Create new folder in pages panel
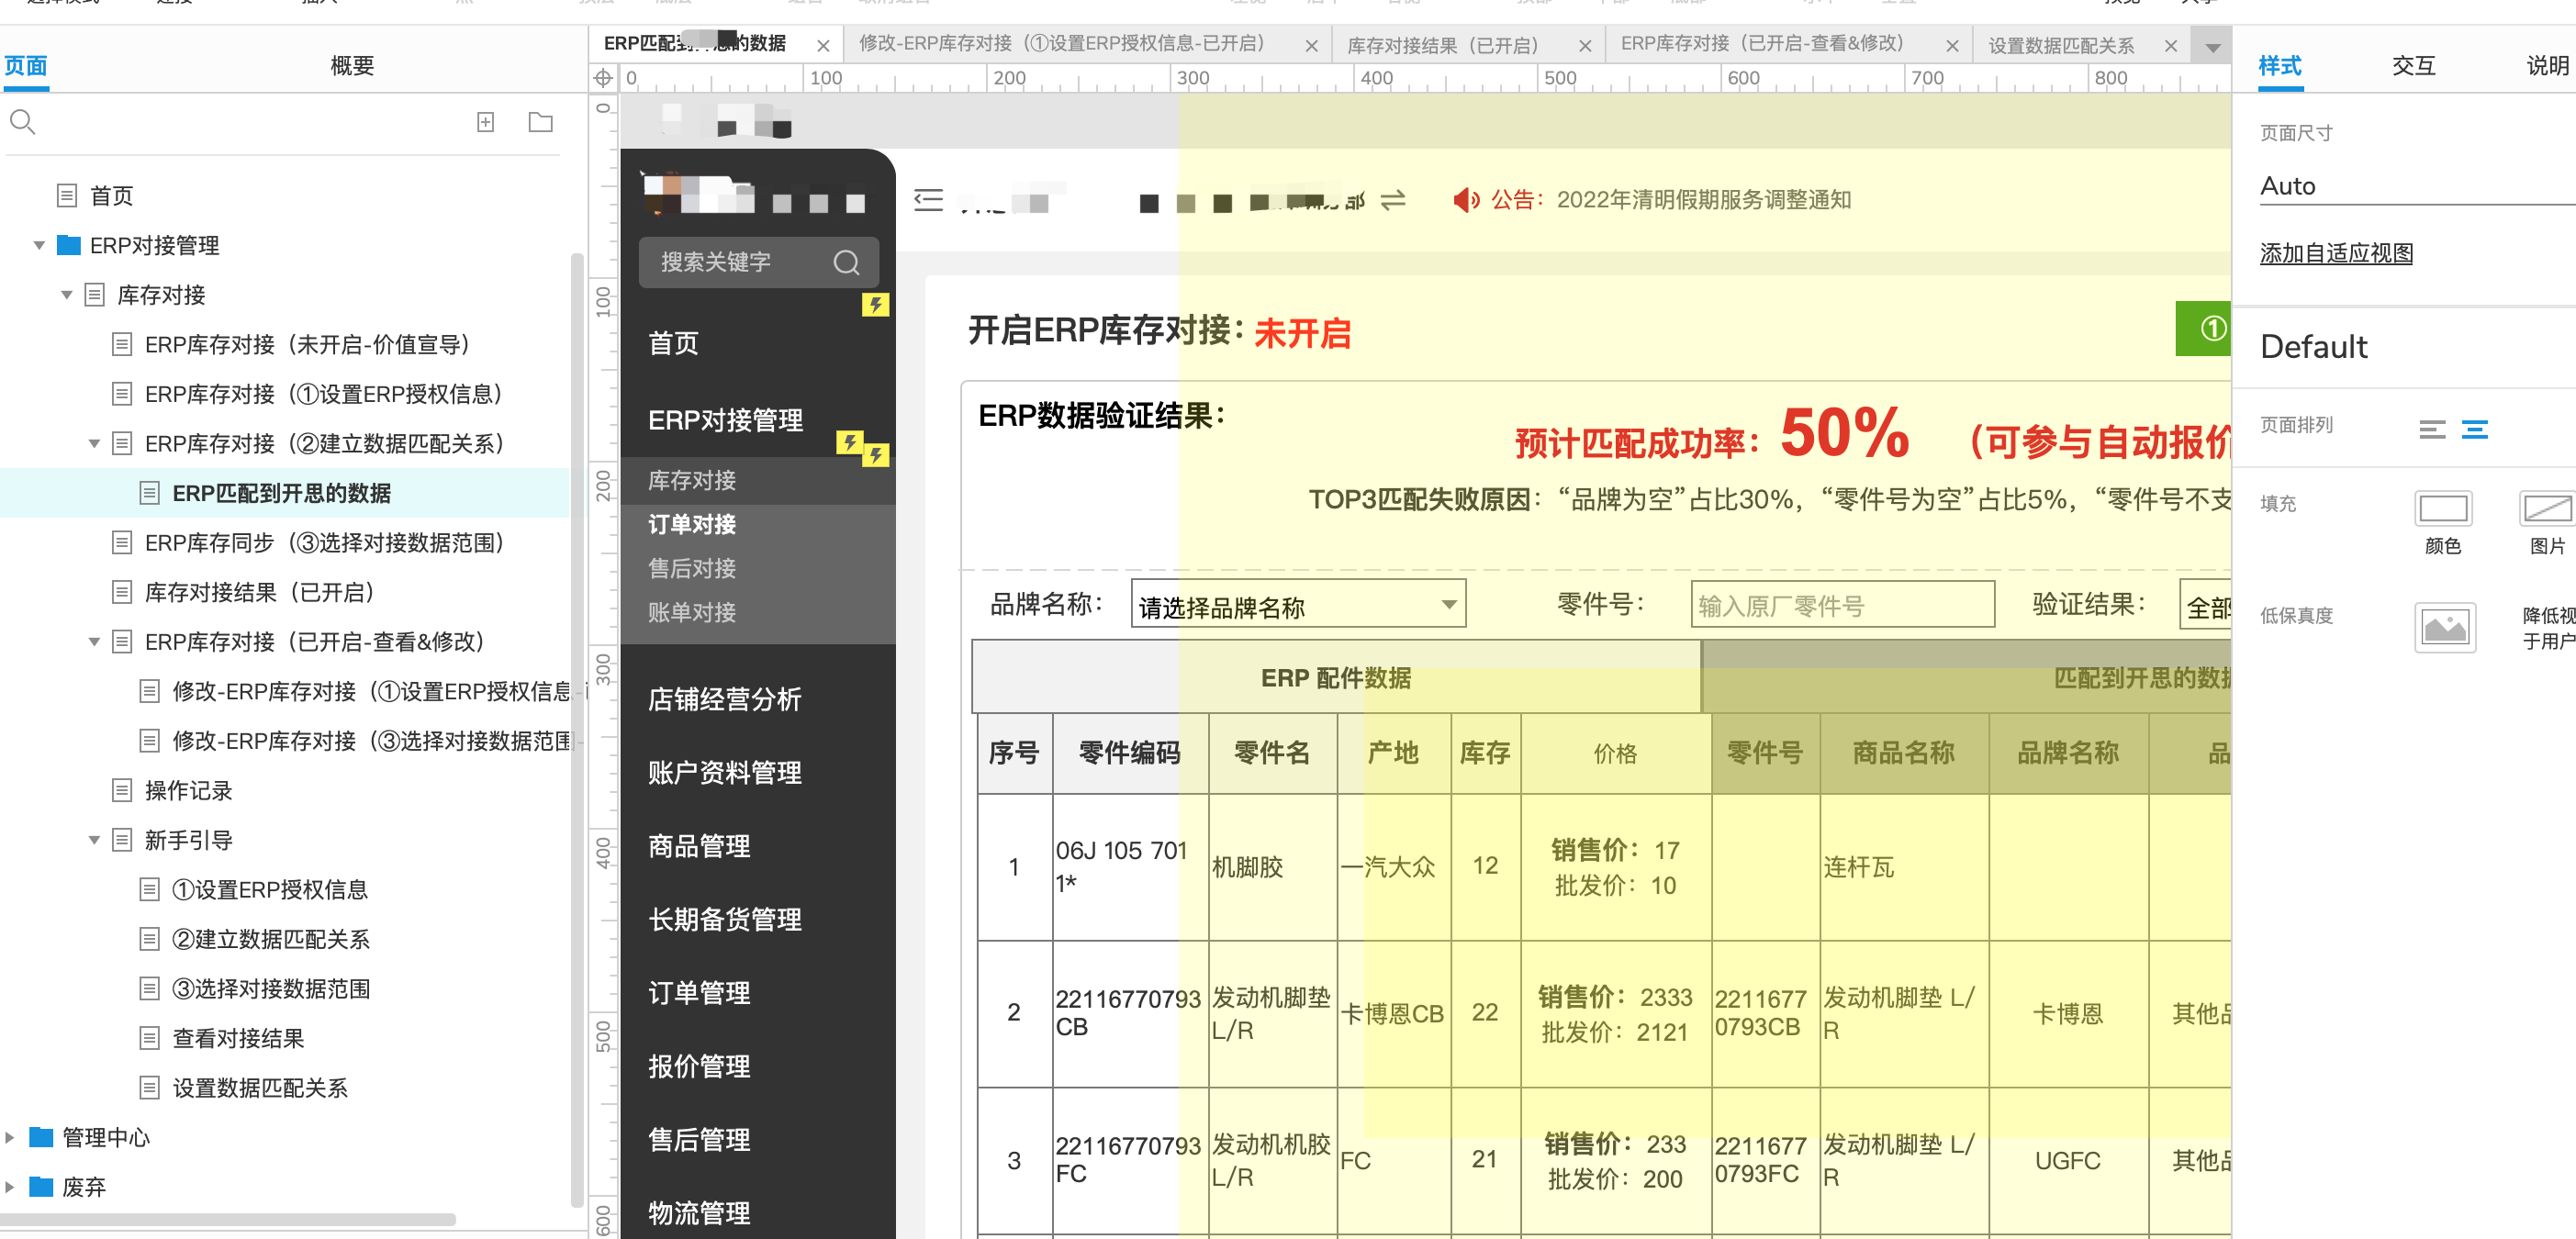2576x1239 pixels. tap(540, 122)
